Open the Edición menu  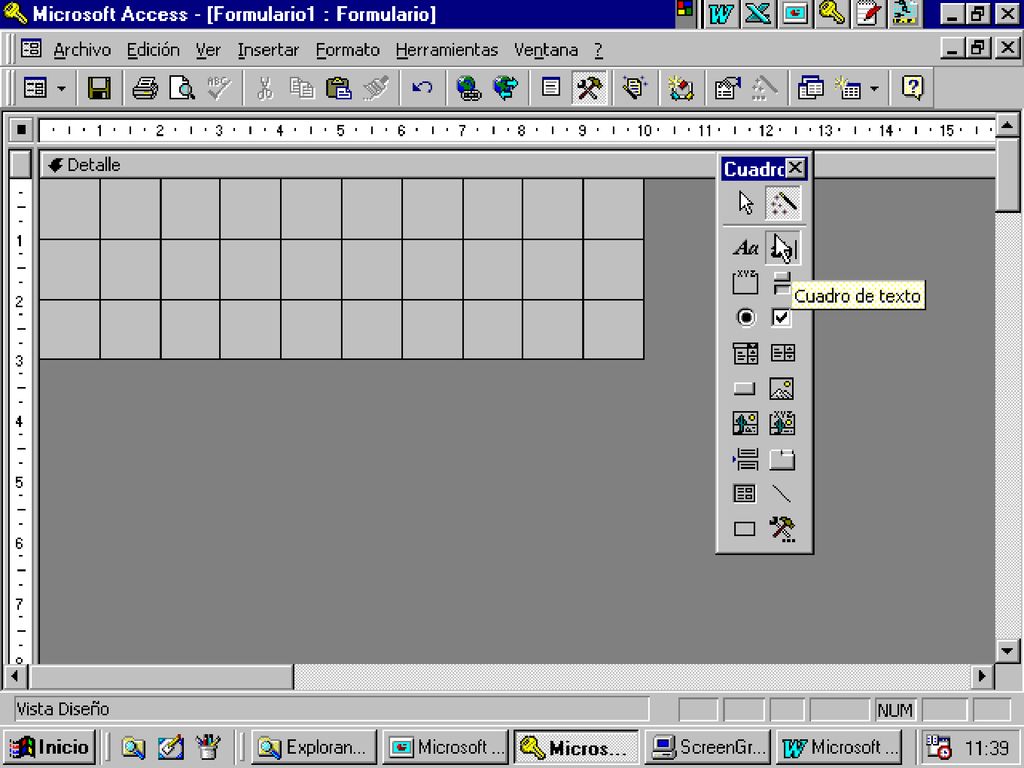pyautogui.click(x=153, y=50)
